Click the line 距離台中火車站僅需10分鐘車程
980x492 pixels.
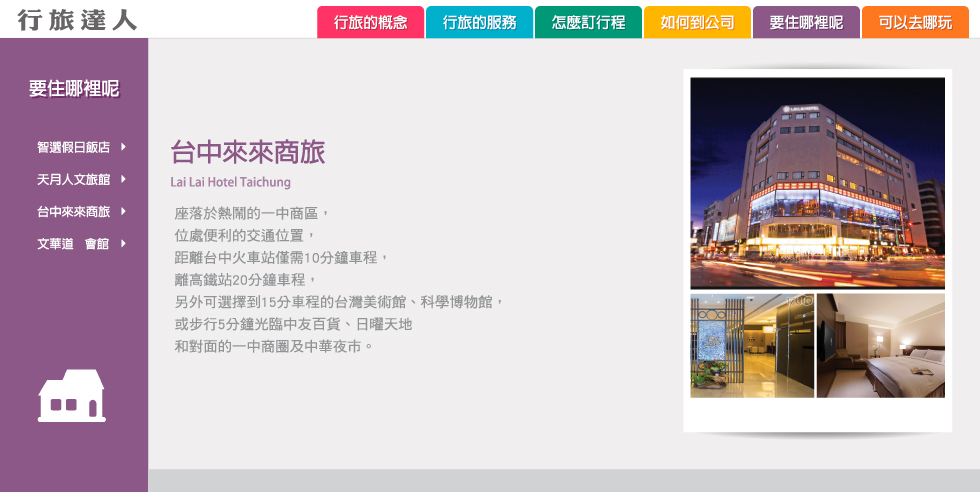(x=281, y=258)
